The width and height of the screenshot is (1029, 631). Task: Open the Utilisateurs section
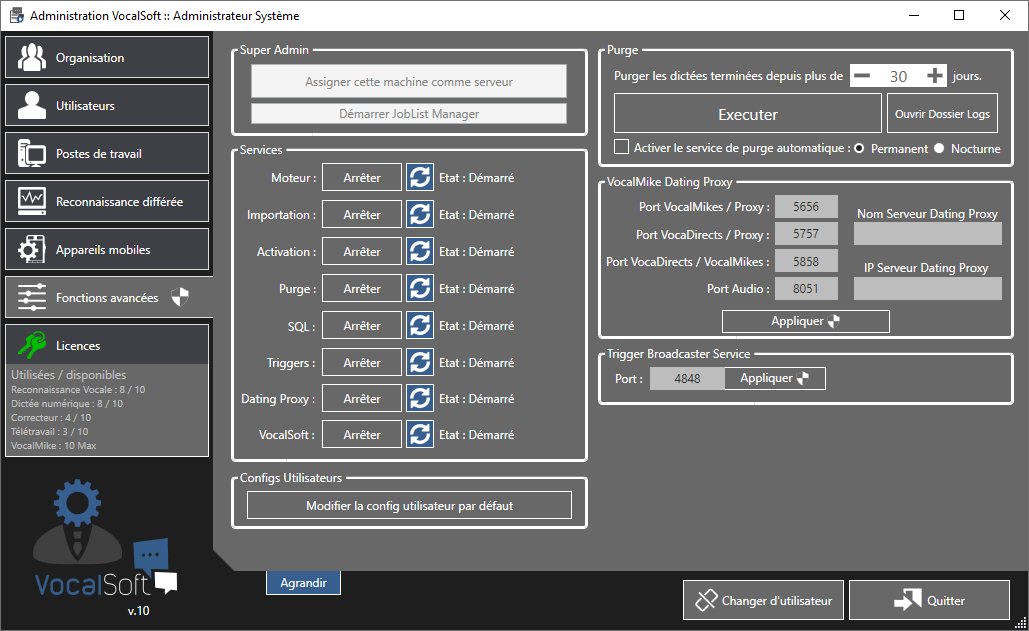click(x=107, y=105)
